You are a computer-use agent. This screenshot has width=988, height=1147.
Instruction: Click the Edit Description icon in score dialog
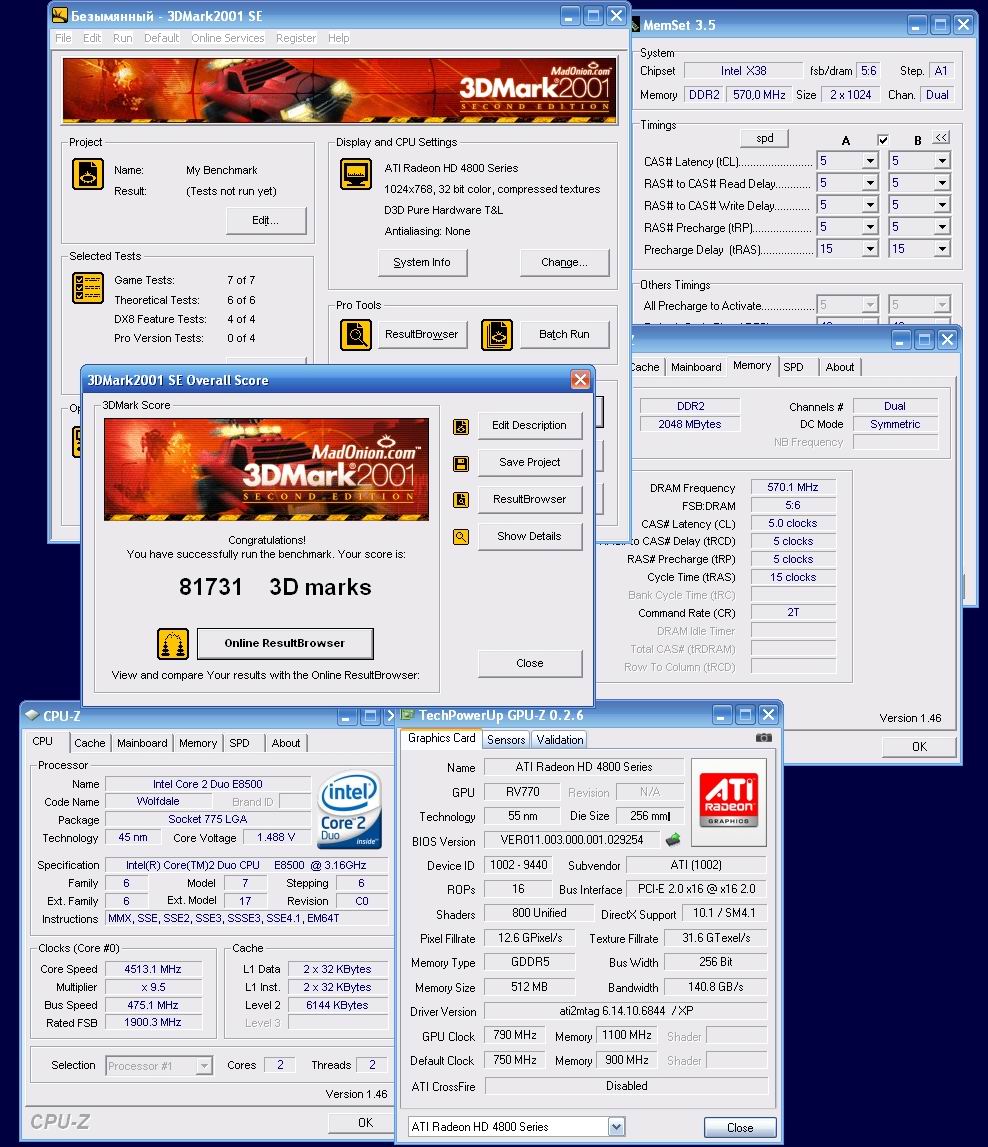(461, 426)
